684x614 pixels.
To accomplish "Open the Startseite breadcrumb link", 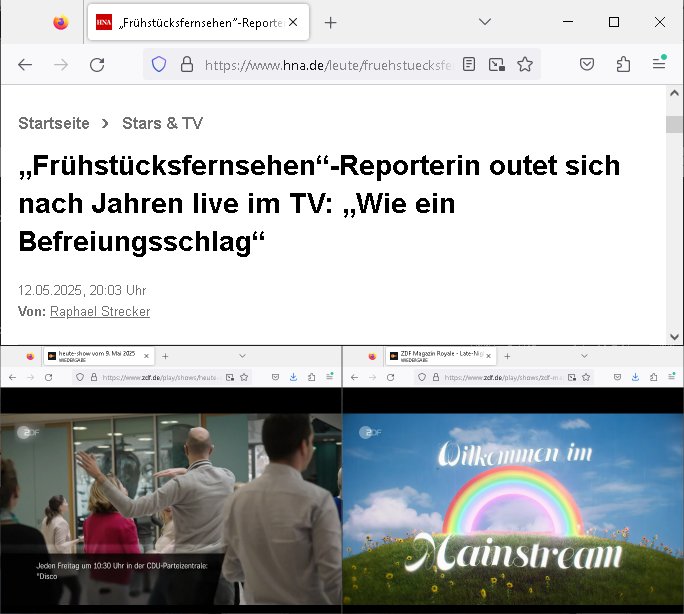I will tap(53, 123).
